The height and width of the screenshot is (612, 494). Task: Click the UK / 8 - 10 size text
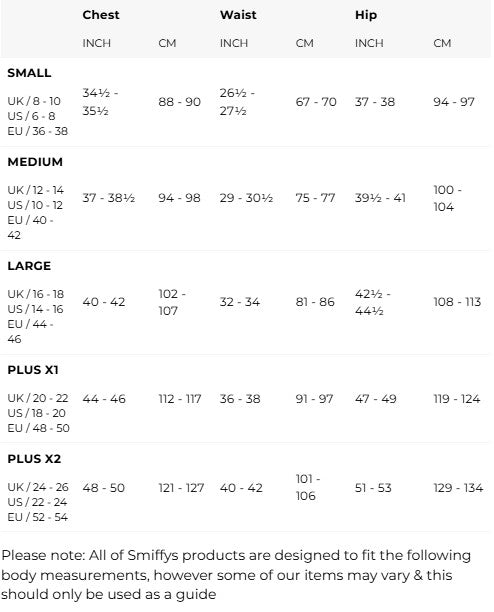click(34, 101)
